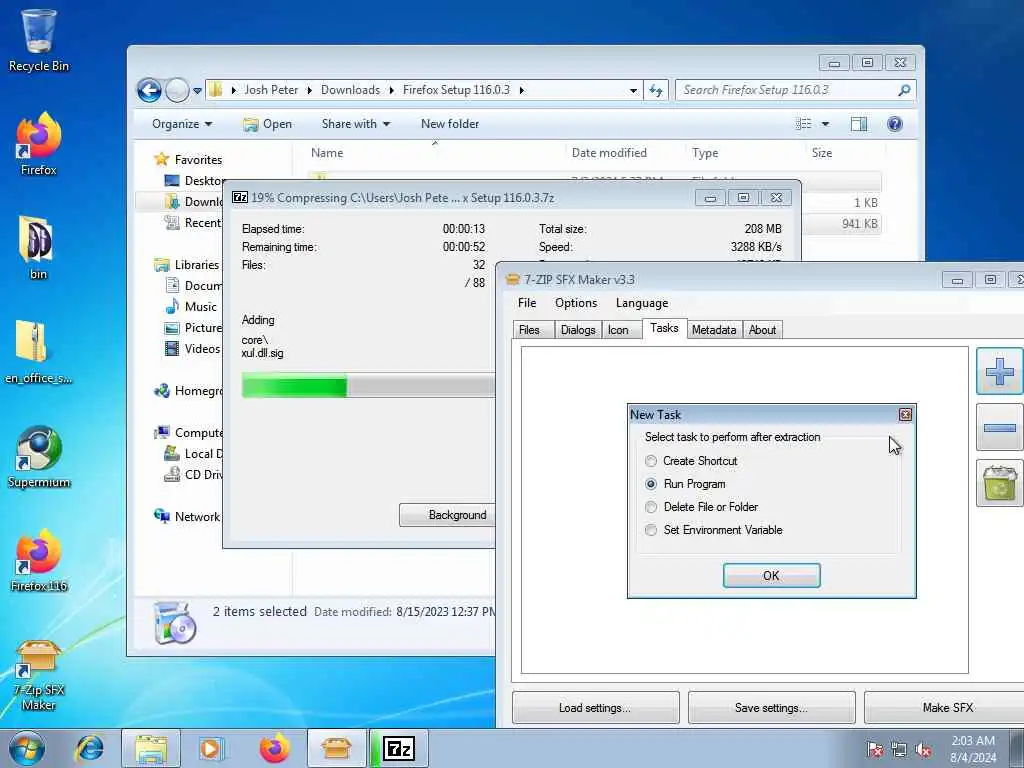The height and width of the screenshot is (768, 1024).
Task: Confirm New Task dialog with OK
Action: [771, 575]
